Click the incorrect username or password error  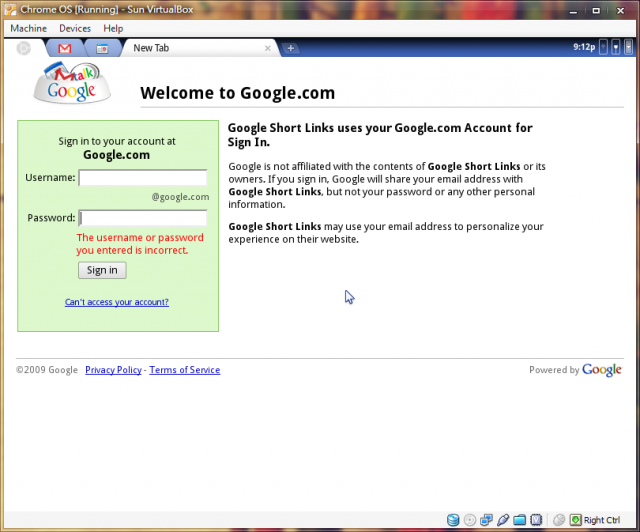(x=140, y=244)
